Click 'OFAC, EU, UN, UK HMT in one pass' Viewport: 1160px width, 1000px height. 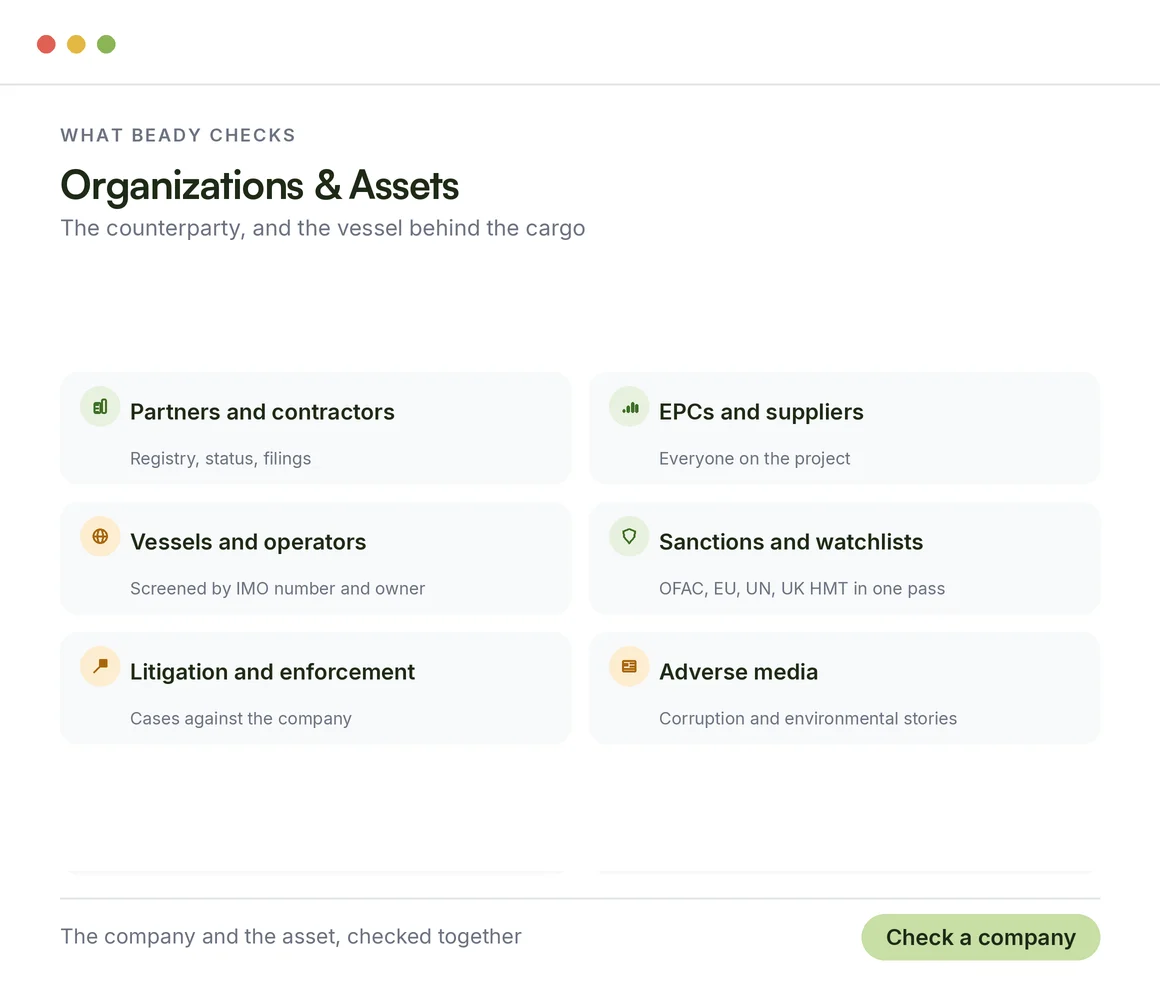802,589
